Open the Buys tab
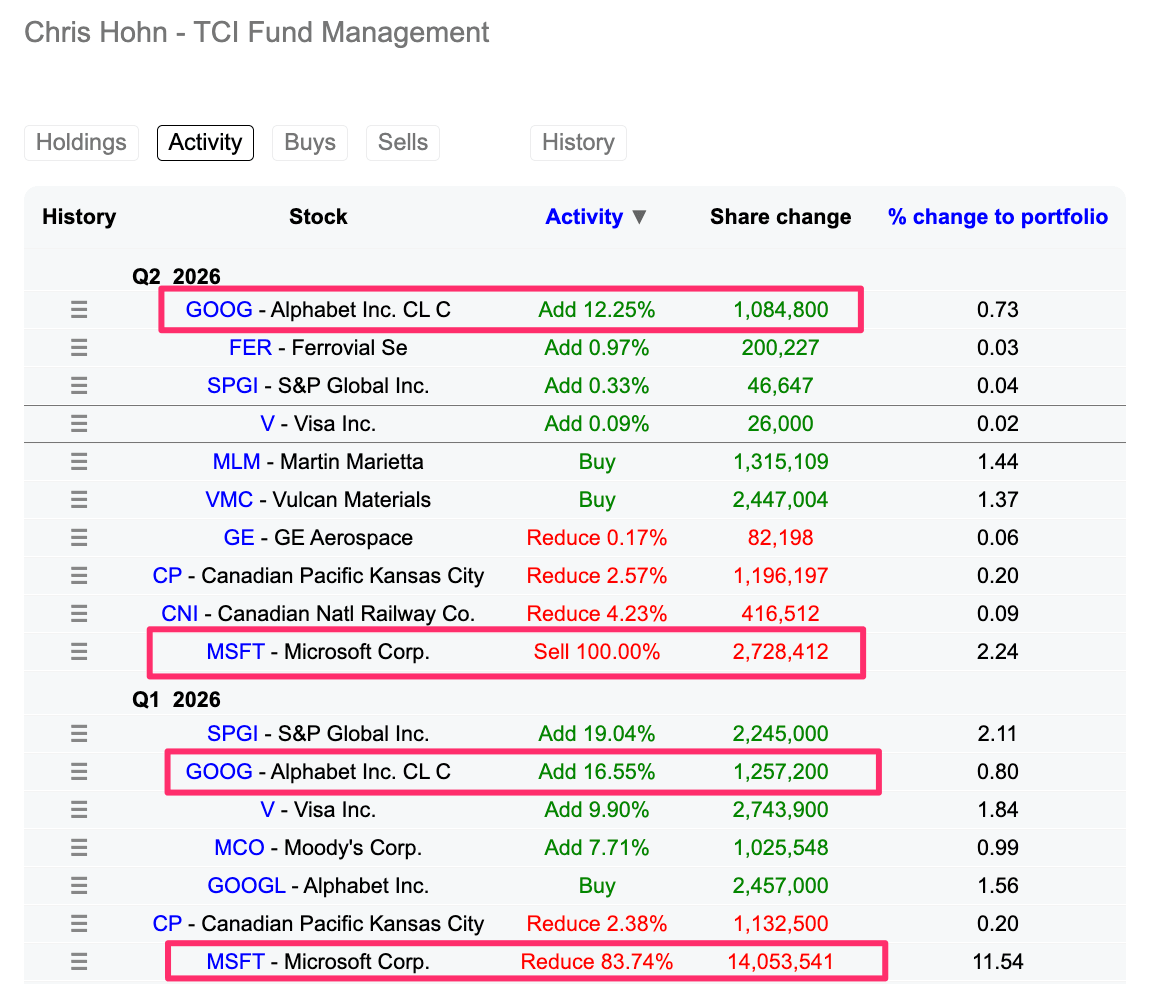The width and height of the screenshot is (1150, 984). point(310,142)
